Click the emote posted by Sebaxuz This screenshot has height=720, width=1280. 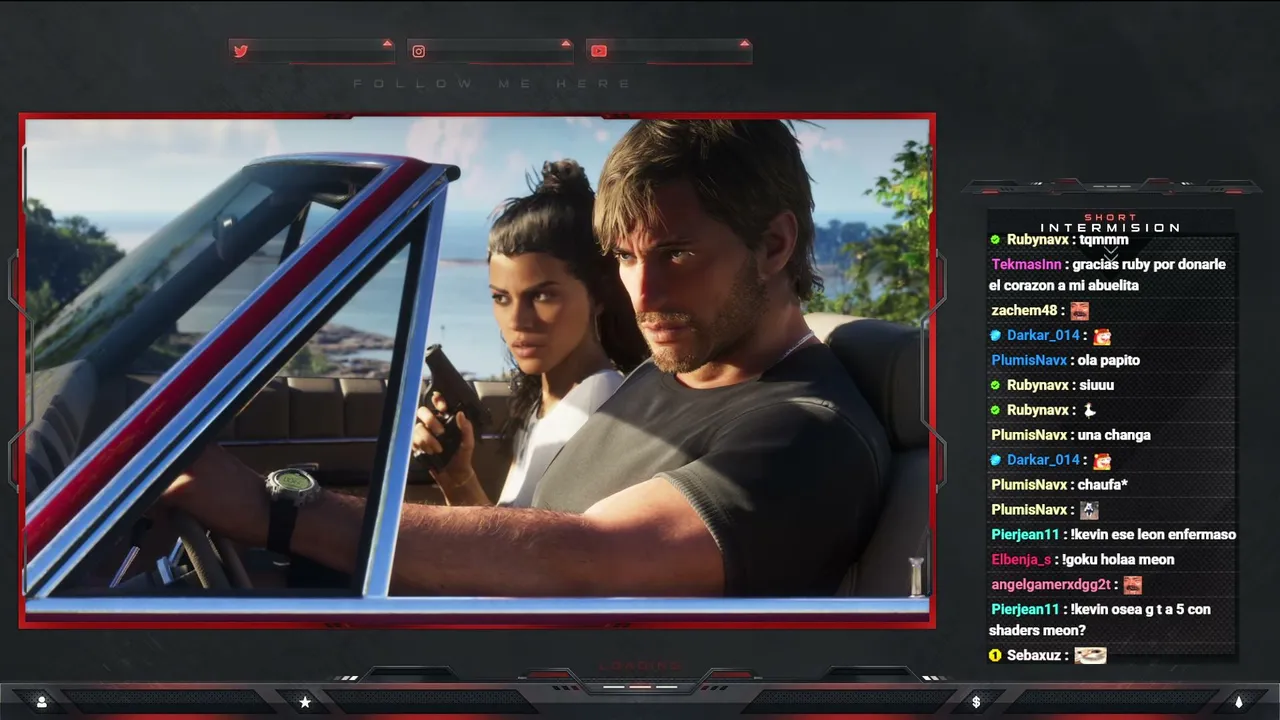point(1090,655)
